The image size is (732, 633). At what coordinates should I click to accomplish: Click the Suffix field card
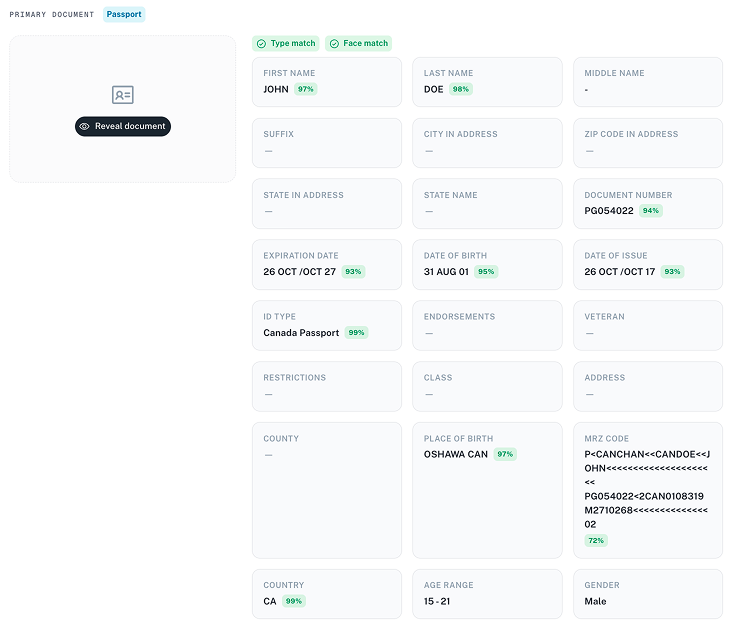point(327,143)
